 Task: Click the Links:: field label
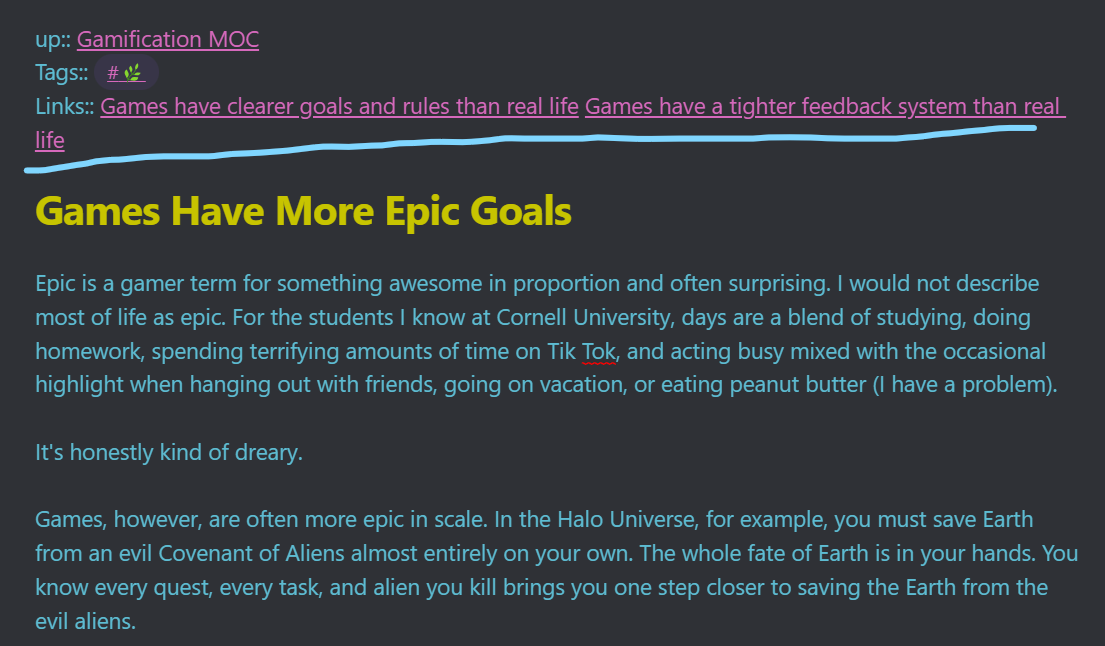click(65, 106)
